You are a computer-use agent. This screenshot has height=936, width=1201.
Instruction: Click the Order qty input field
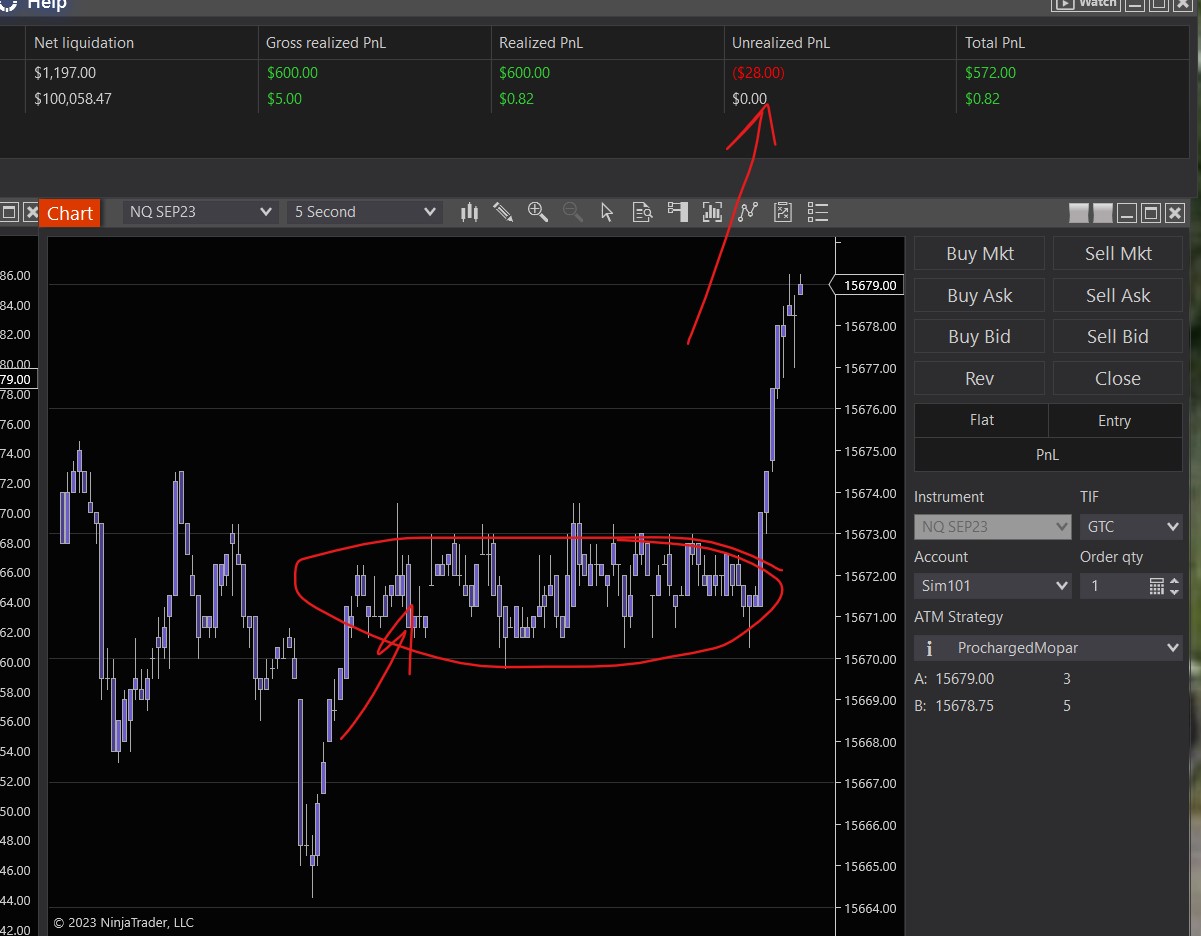[1112, 586]
